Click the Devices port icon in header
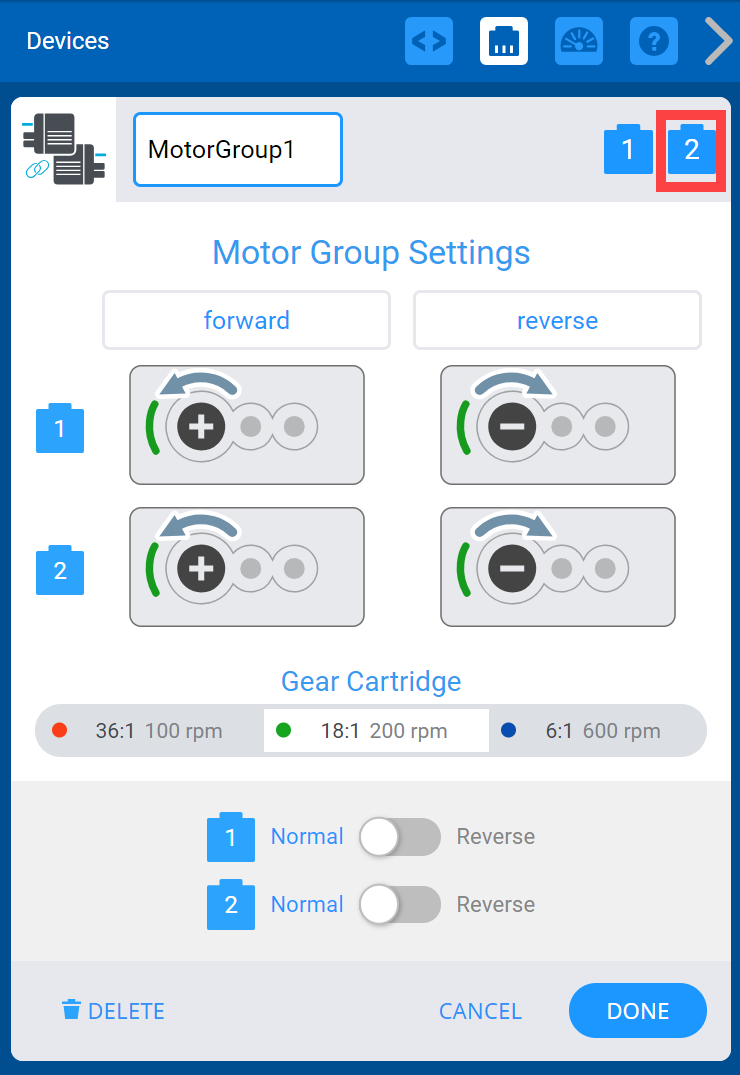This screenshot has height=1075, width=740. point(504,41)
